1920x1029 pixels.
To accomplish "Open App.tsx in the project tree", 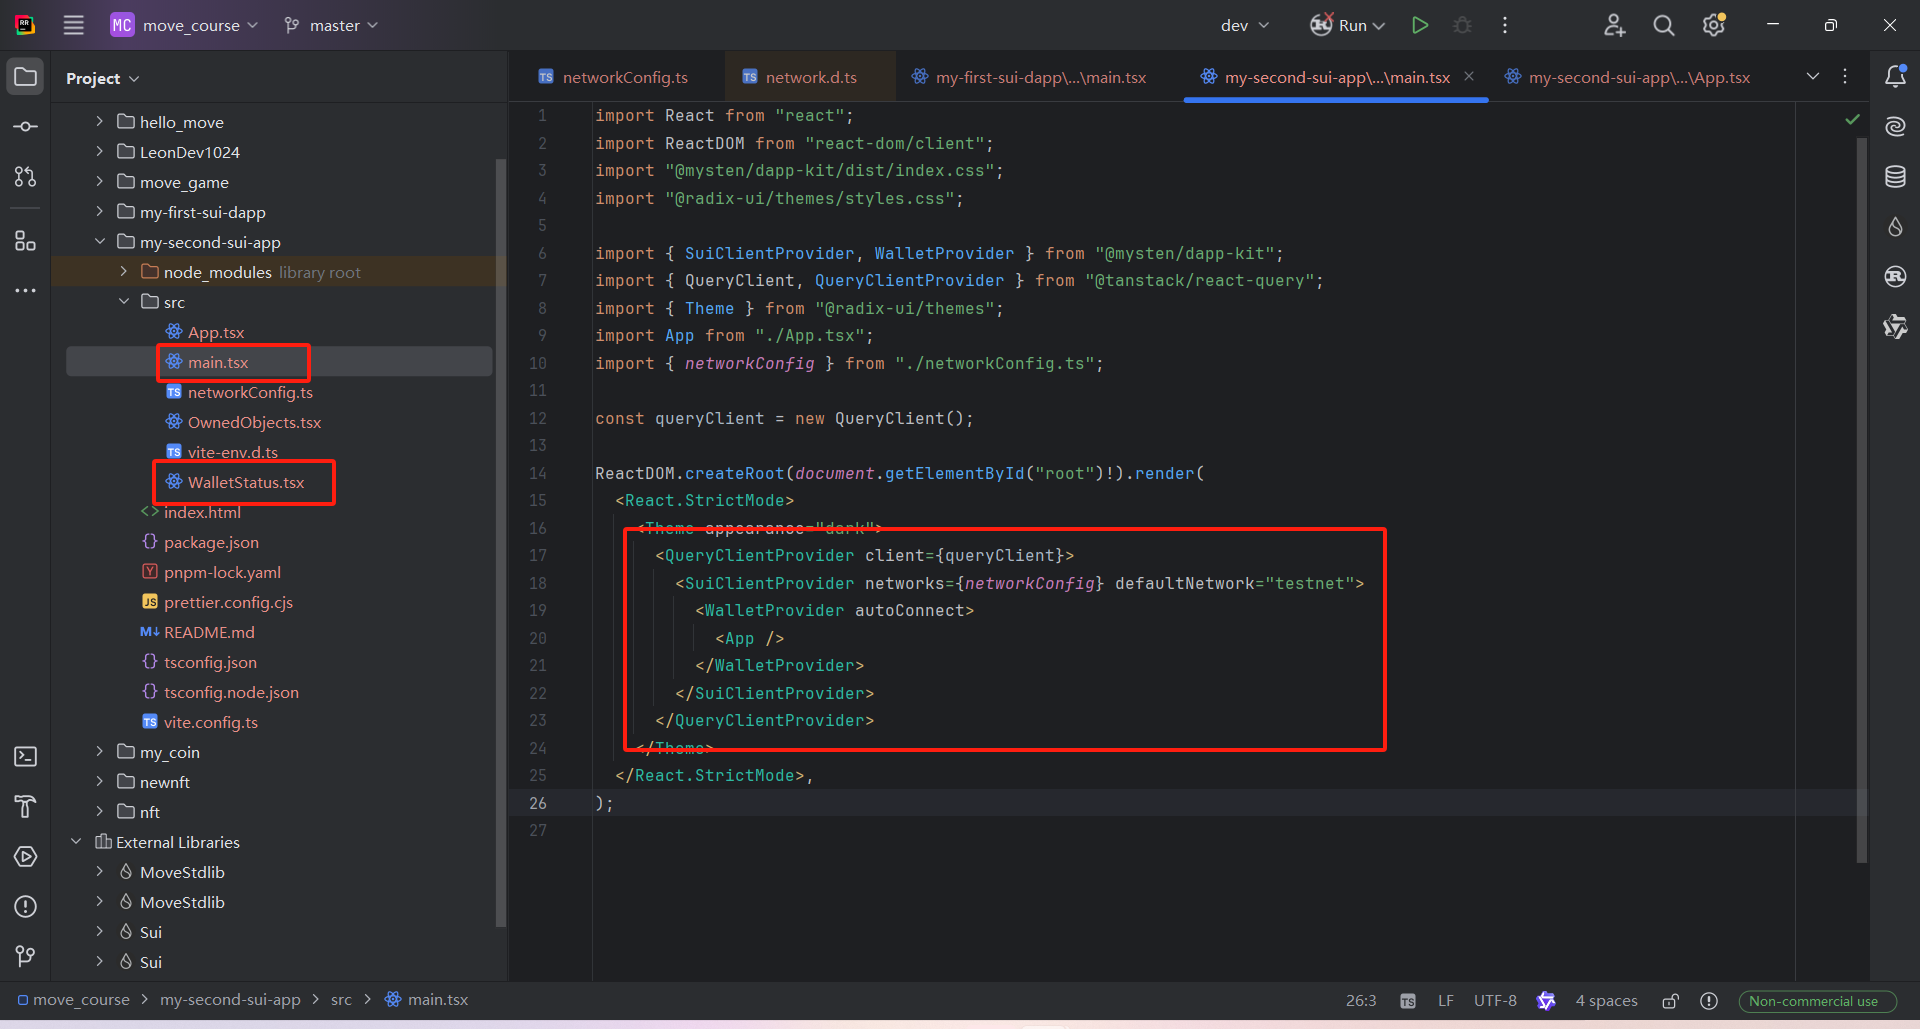I will pos(215,332).
